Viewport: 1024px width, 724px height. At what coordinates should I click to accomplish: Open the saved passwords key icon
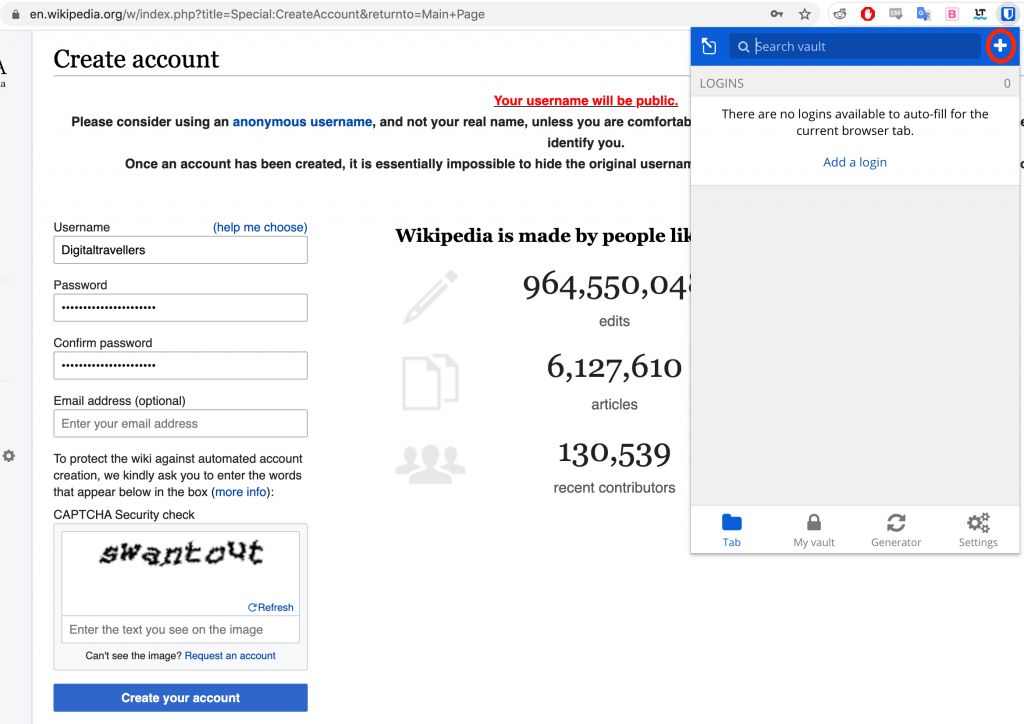tap(776, 14)
